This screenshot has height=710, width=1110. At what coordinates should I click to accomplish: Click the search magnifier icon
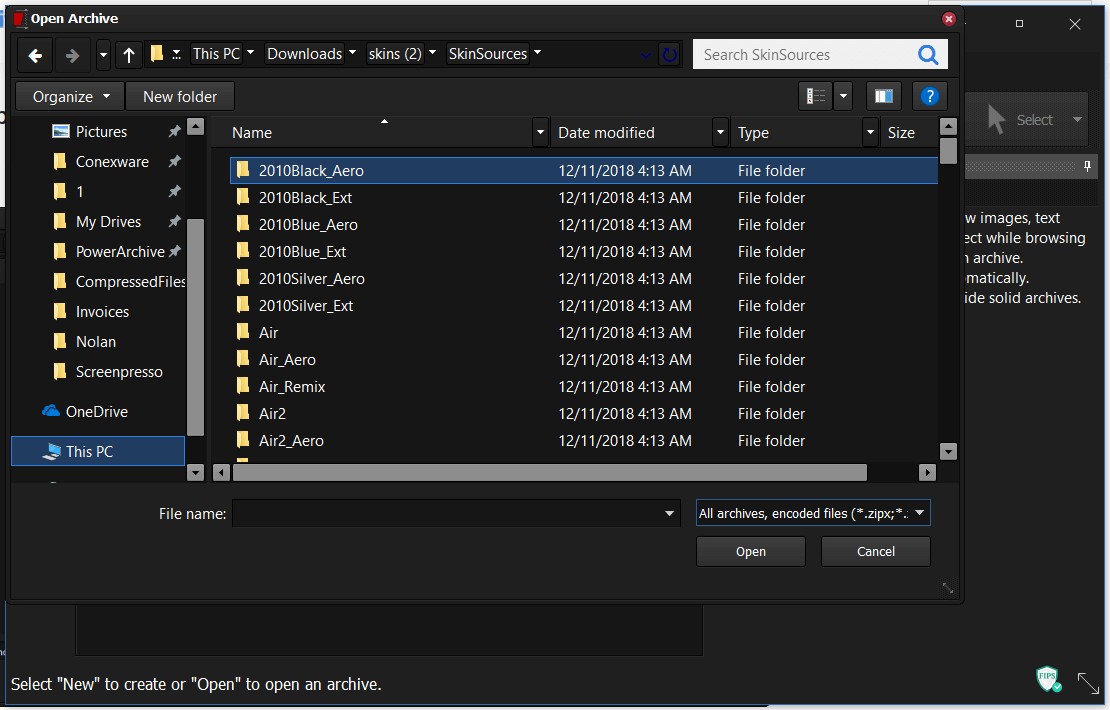(x=927, y=55)
